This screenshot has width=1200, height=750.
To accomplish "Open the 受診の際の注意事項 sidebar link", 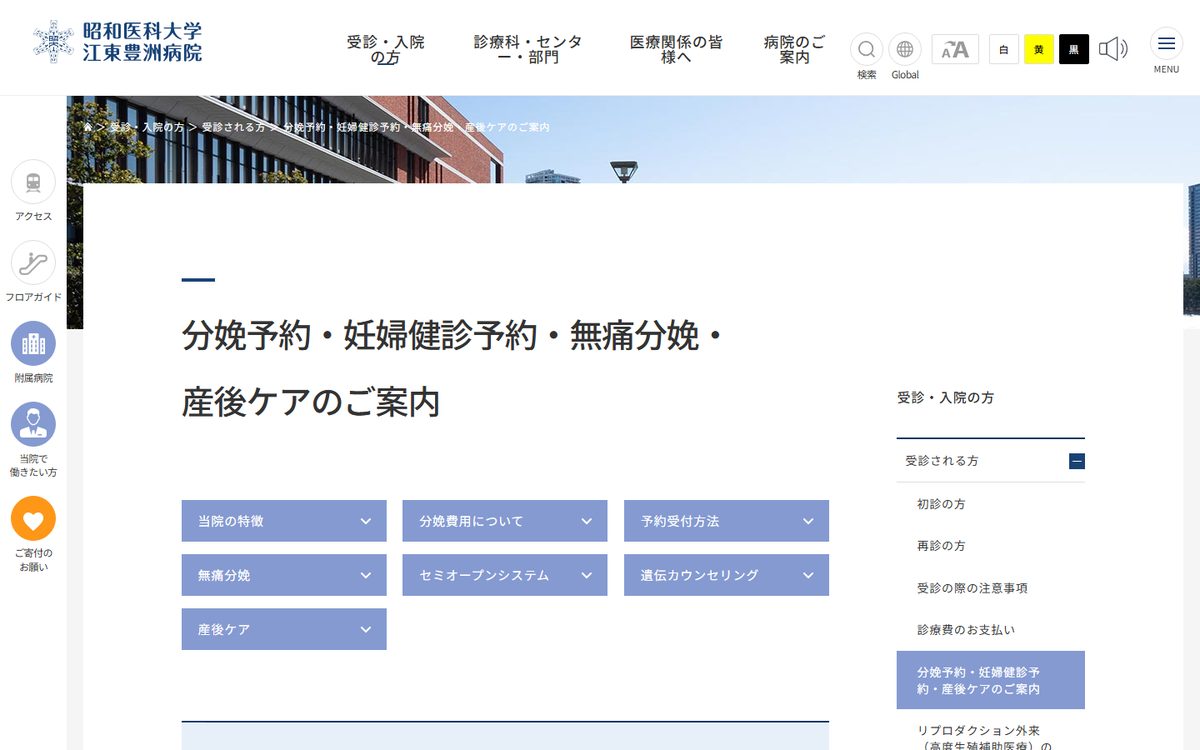I will (x=972, y=588).
